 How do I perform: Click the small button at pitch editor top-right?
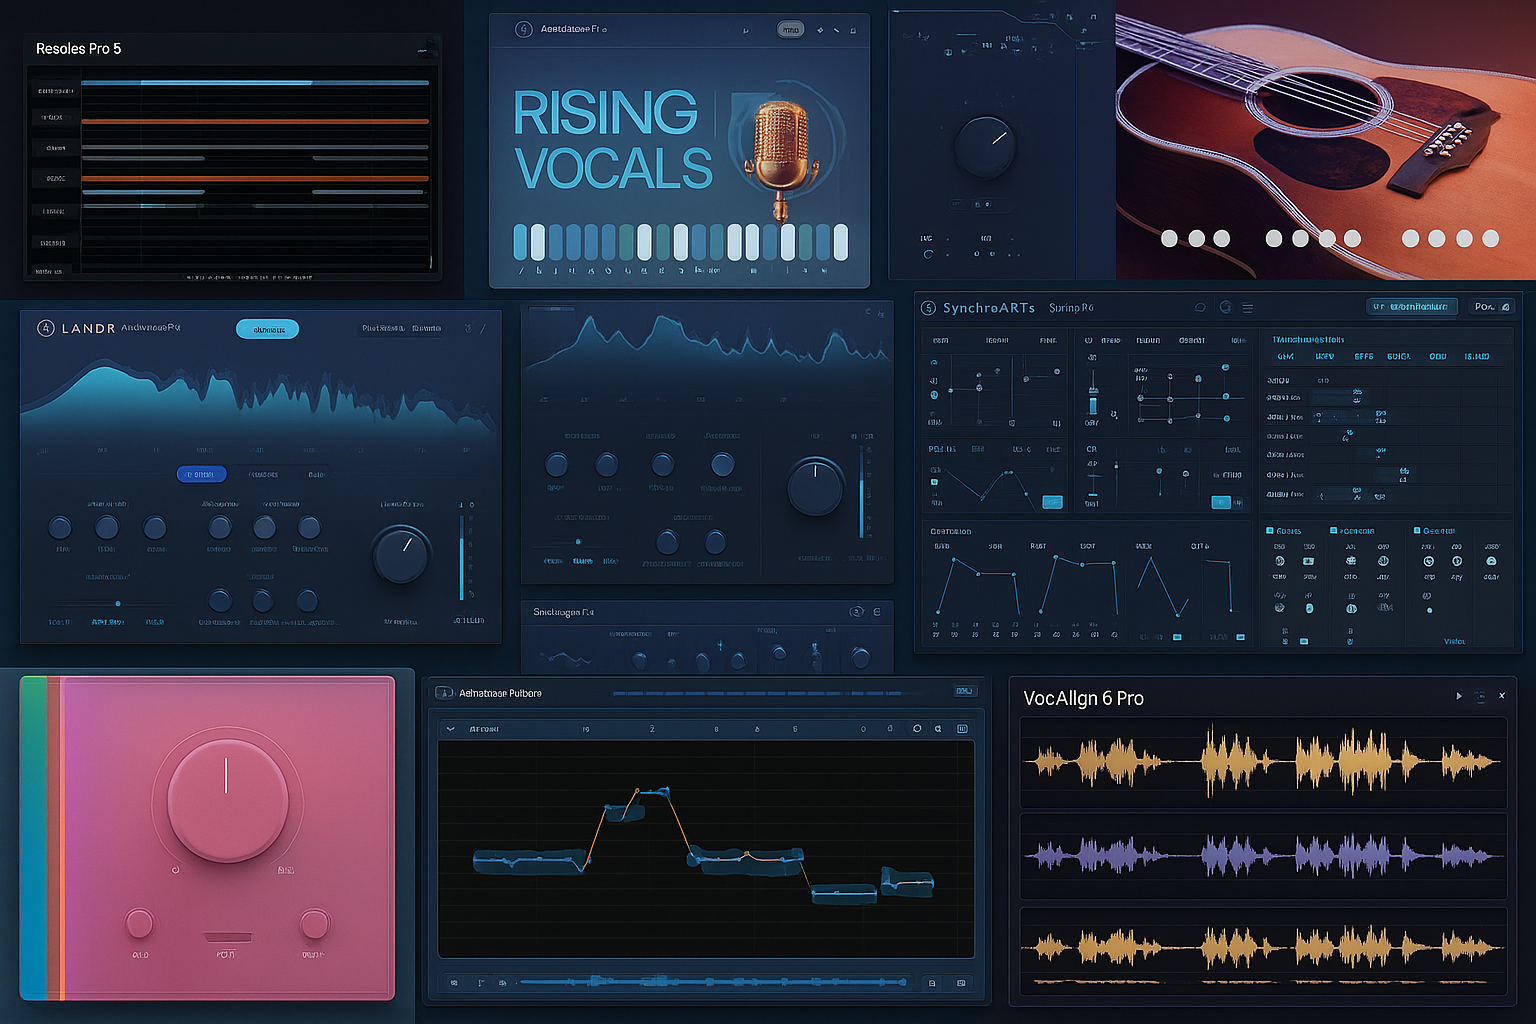(965, 691)
